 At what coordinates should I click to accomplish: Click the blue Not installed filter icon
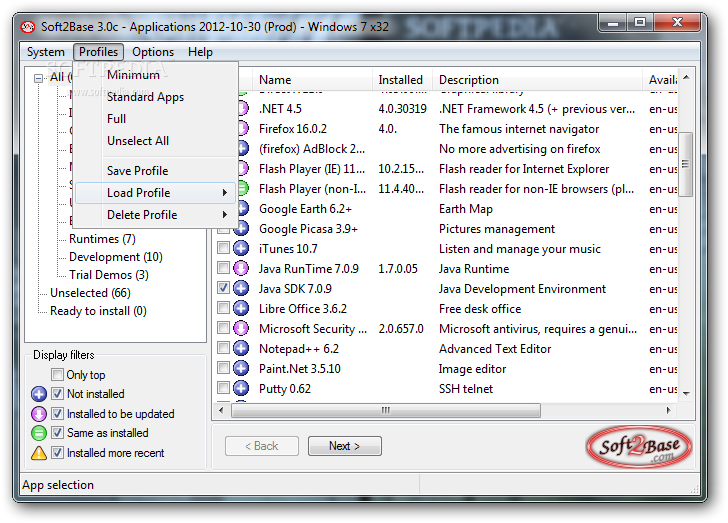pyautogui.click(x=39, y=394)
